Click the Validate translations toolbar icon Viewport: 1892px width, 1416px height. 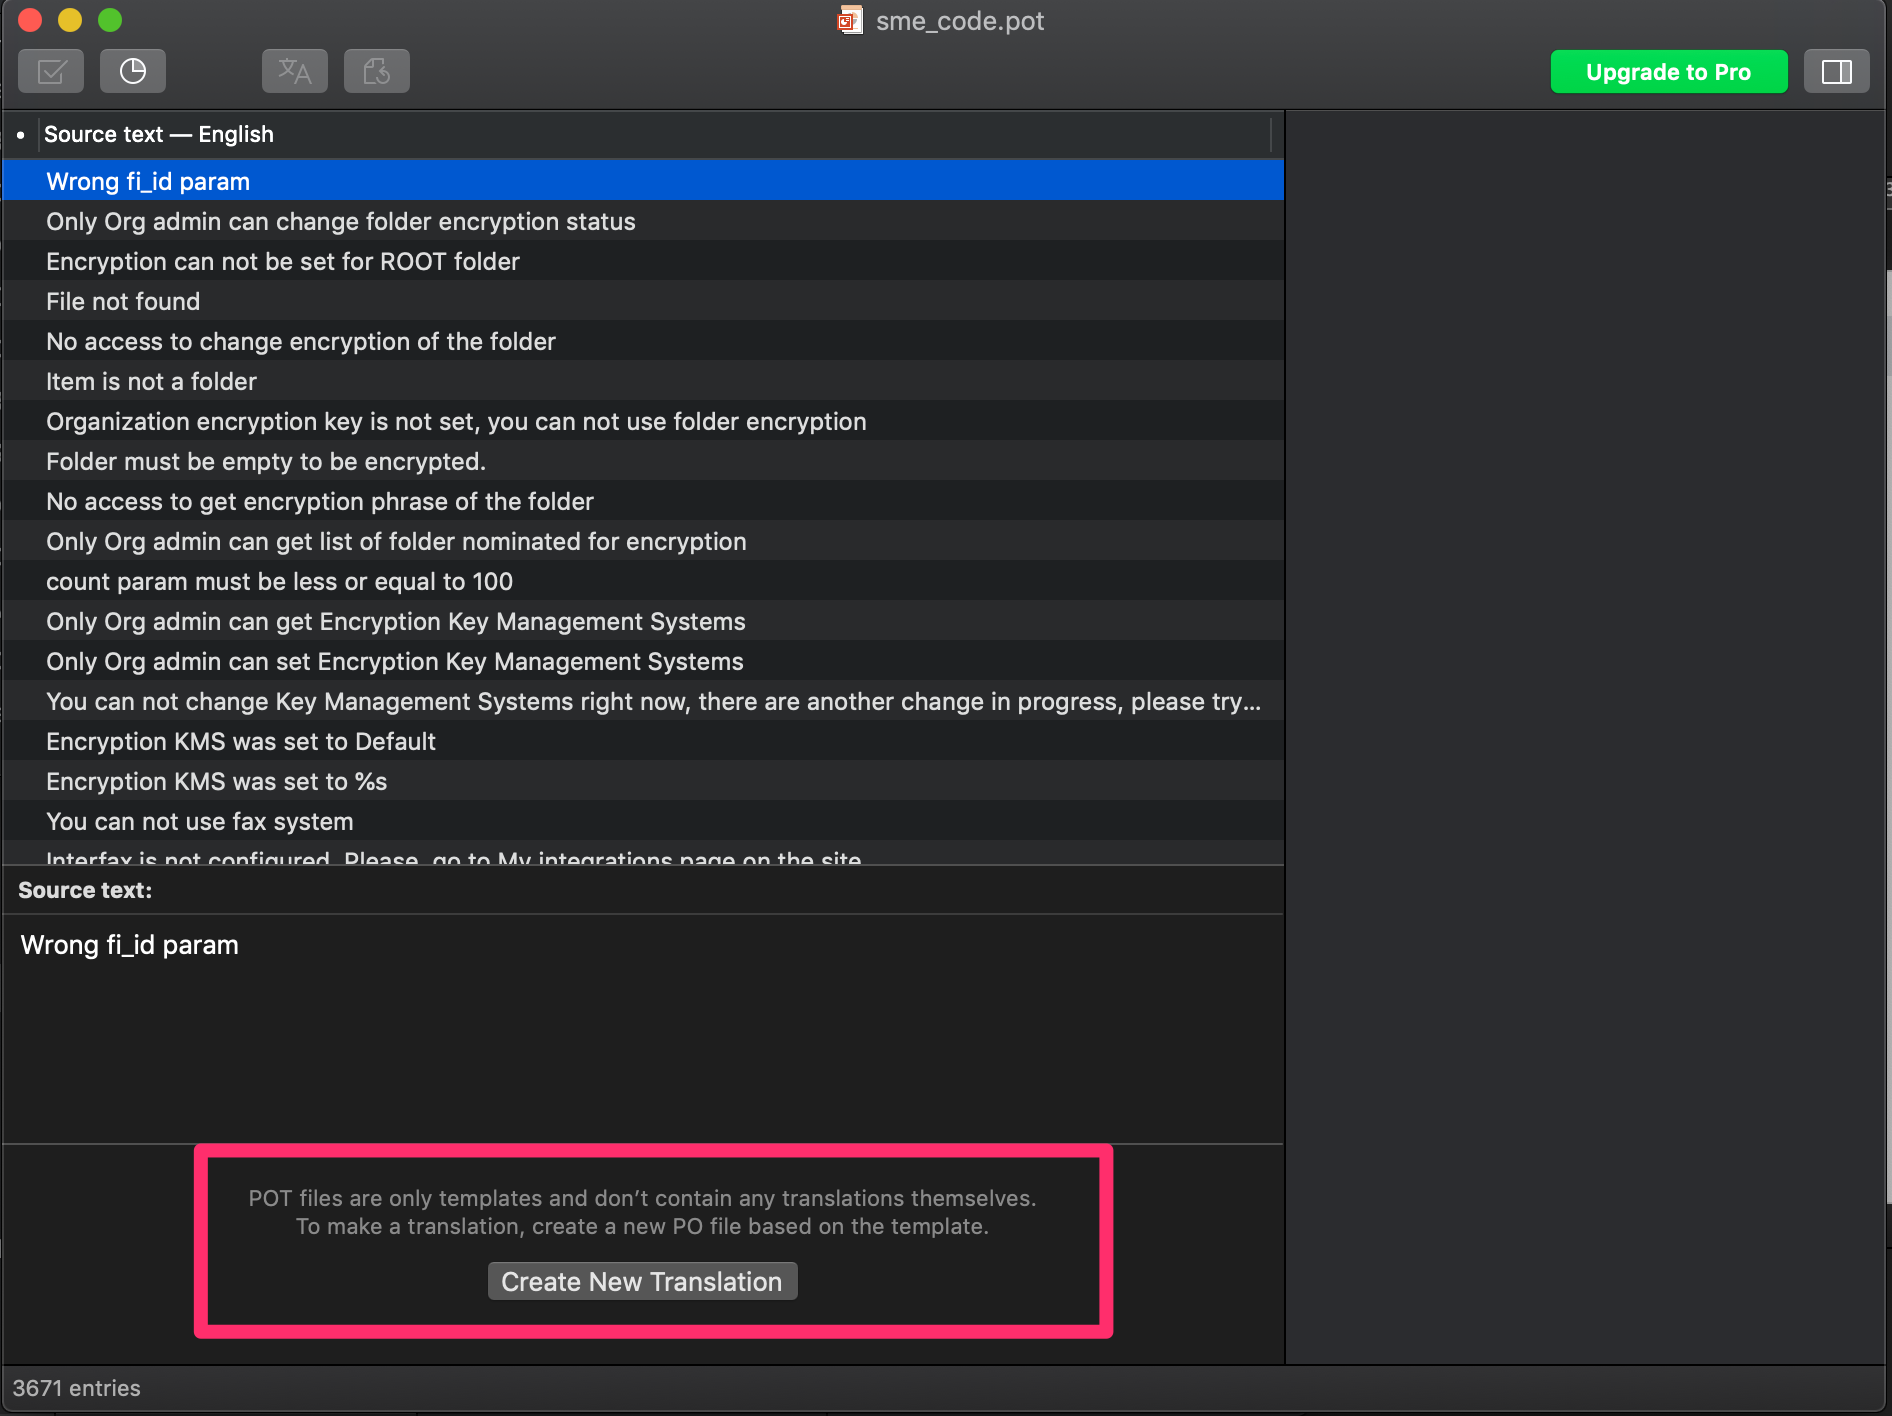[x=51, y=72]
